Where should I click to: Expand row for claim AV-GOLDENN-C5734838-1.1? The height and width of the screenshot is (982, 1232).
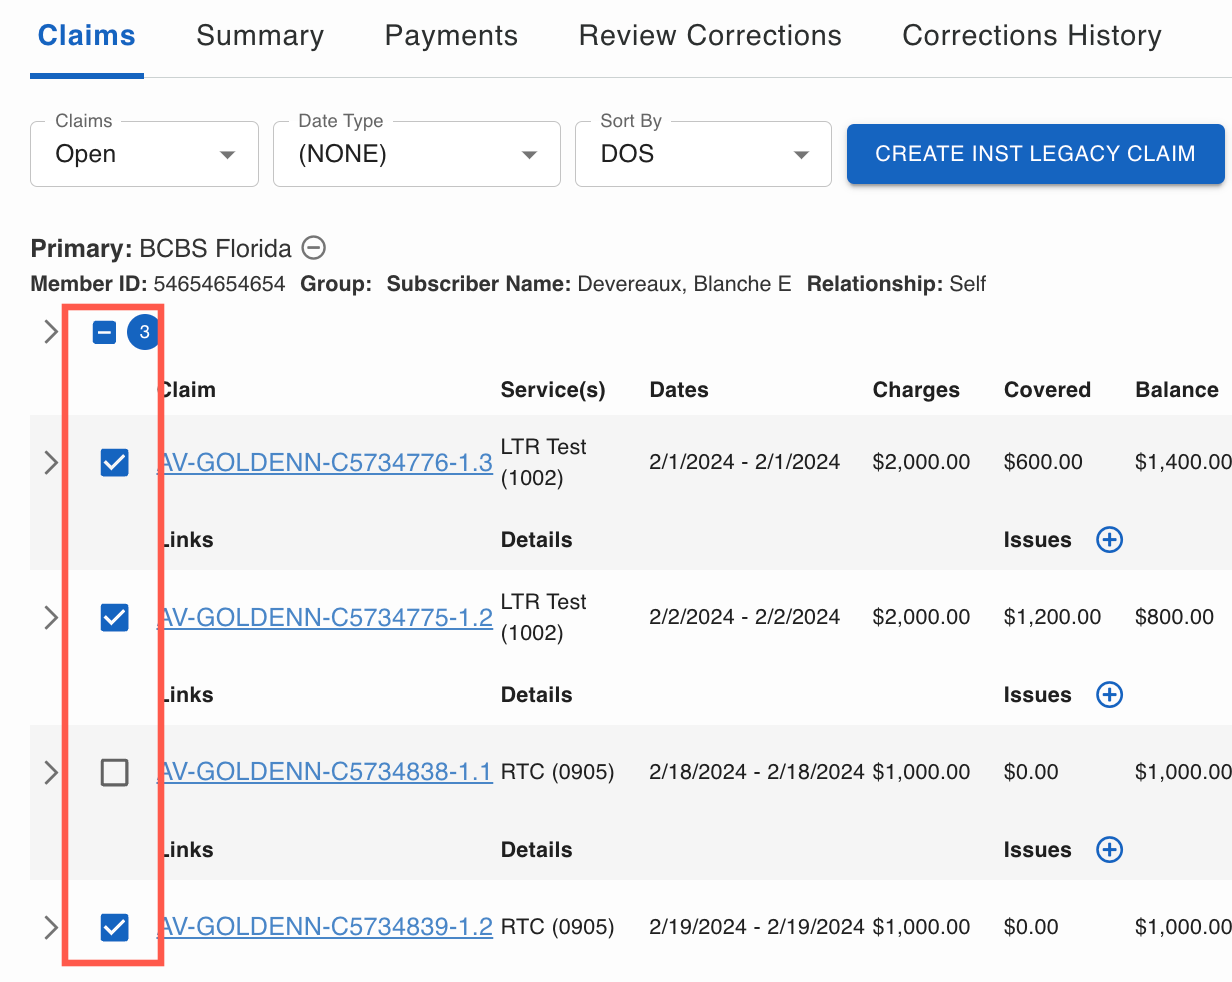coord(51,772)
